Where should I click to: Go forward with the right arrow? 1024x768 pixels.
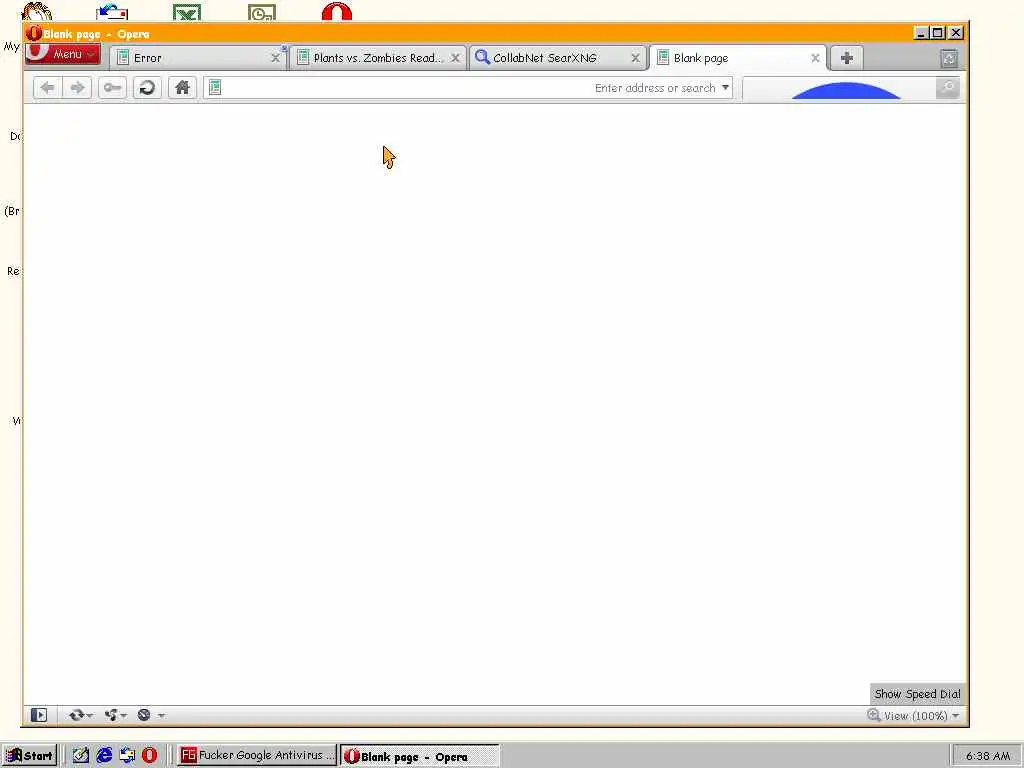(77, 88)
